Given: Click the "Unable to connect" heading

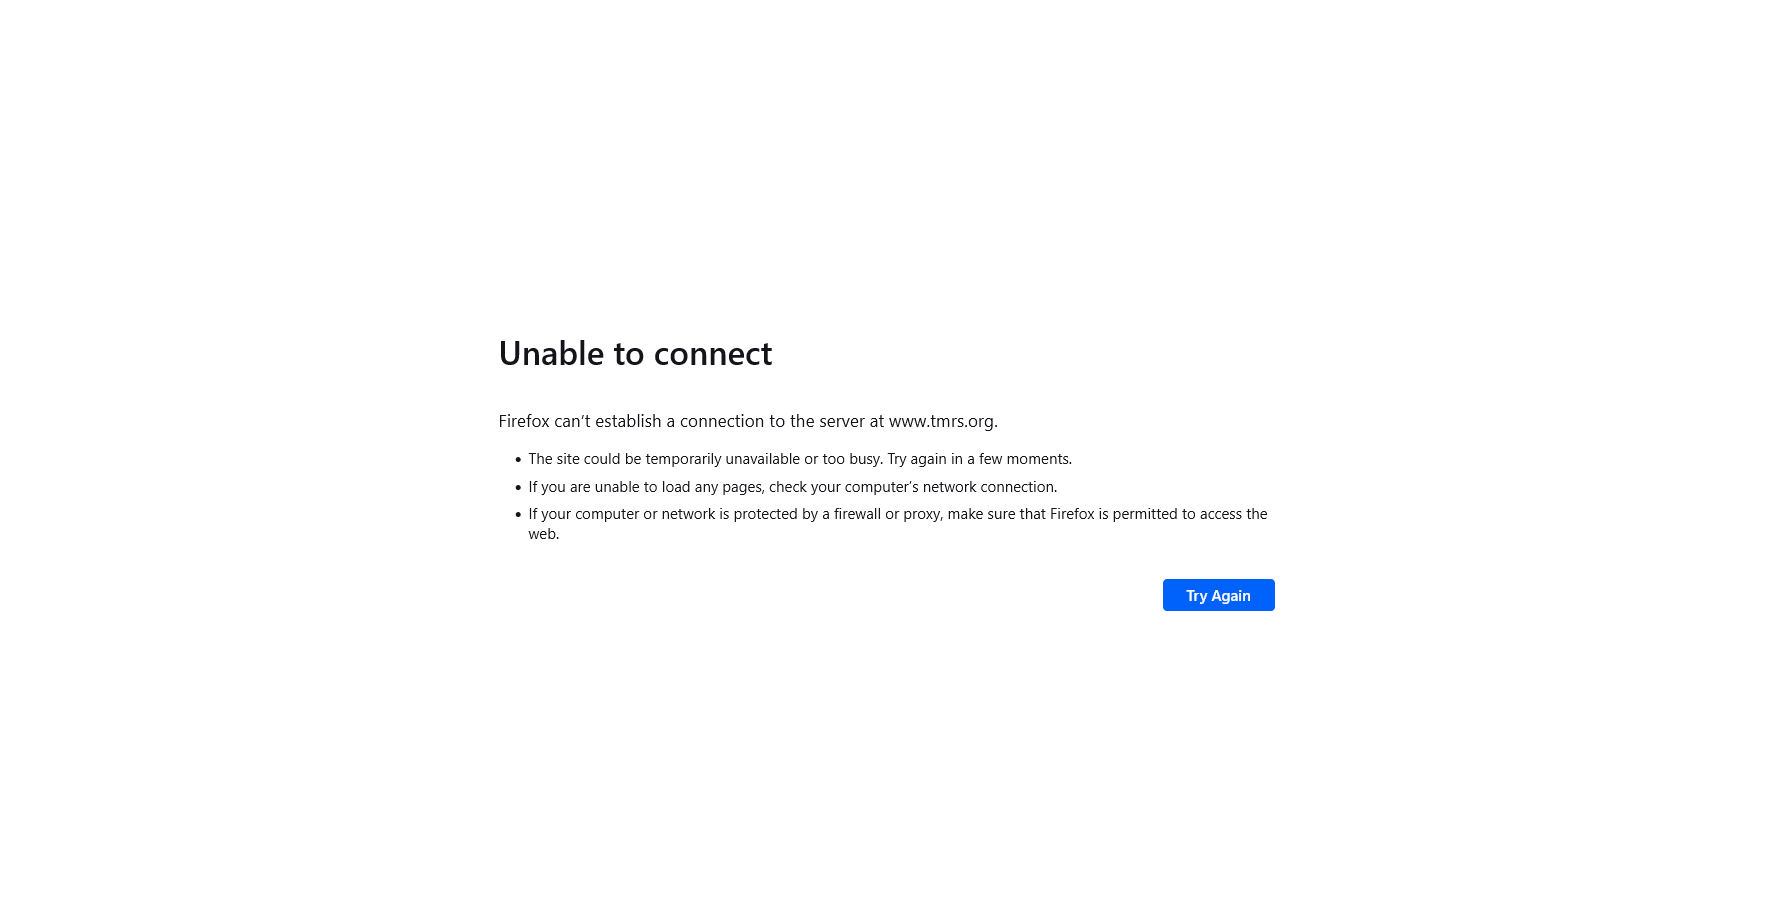Looking at the screenshot, I should [635, 354].
